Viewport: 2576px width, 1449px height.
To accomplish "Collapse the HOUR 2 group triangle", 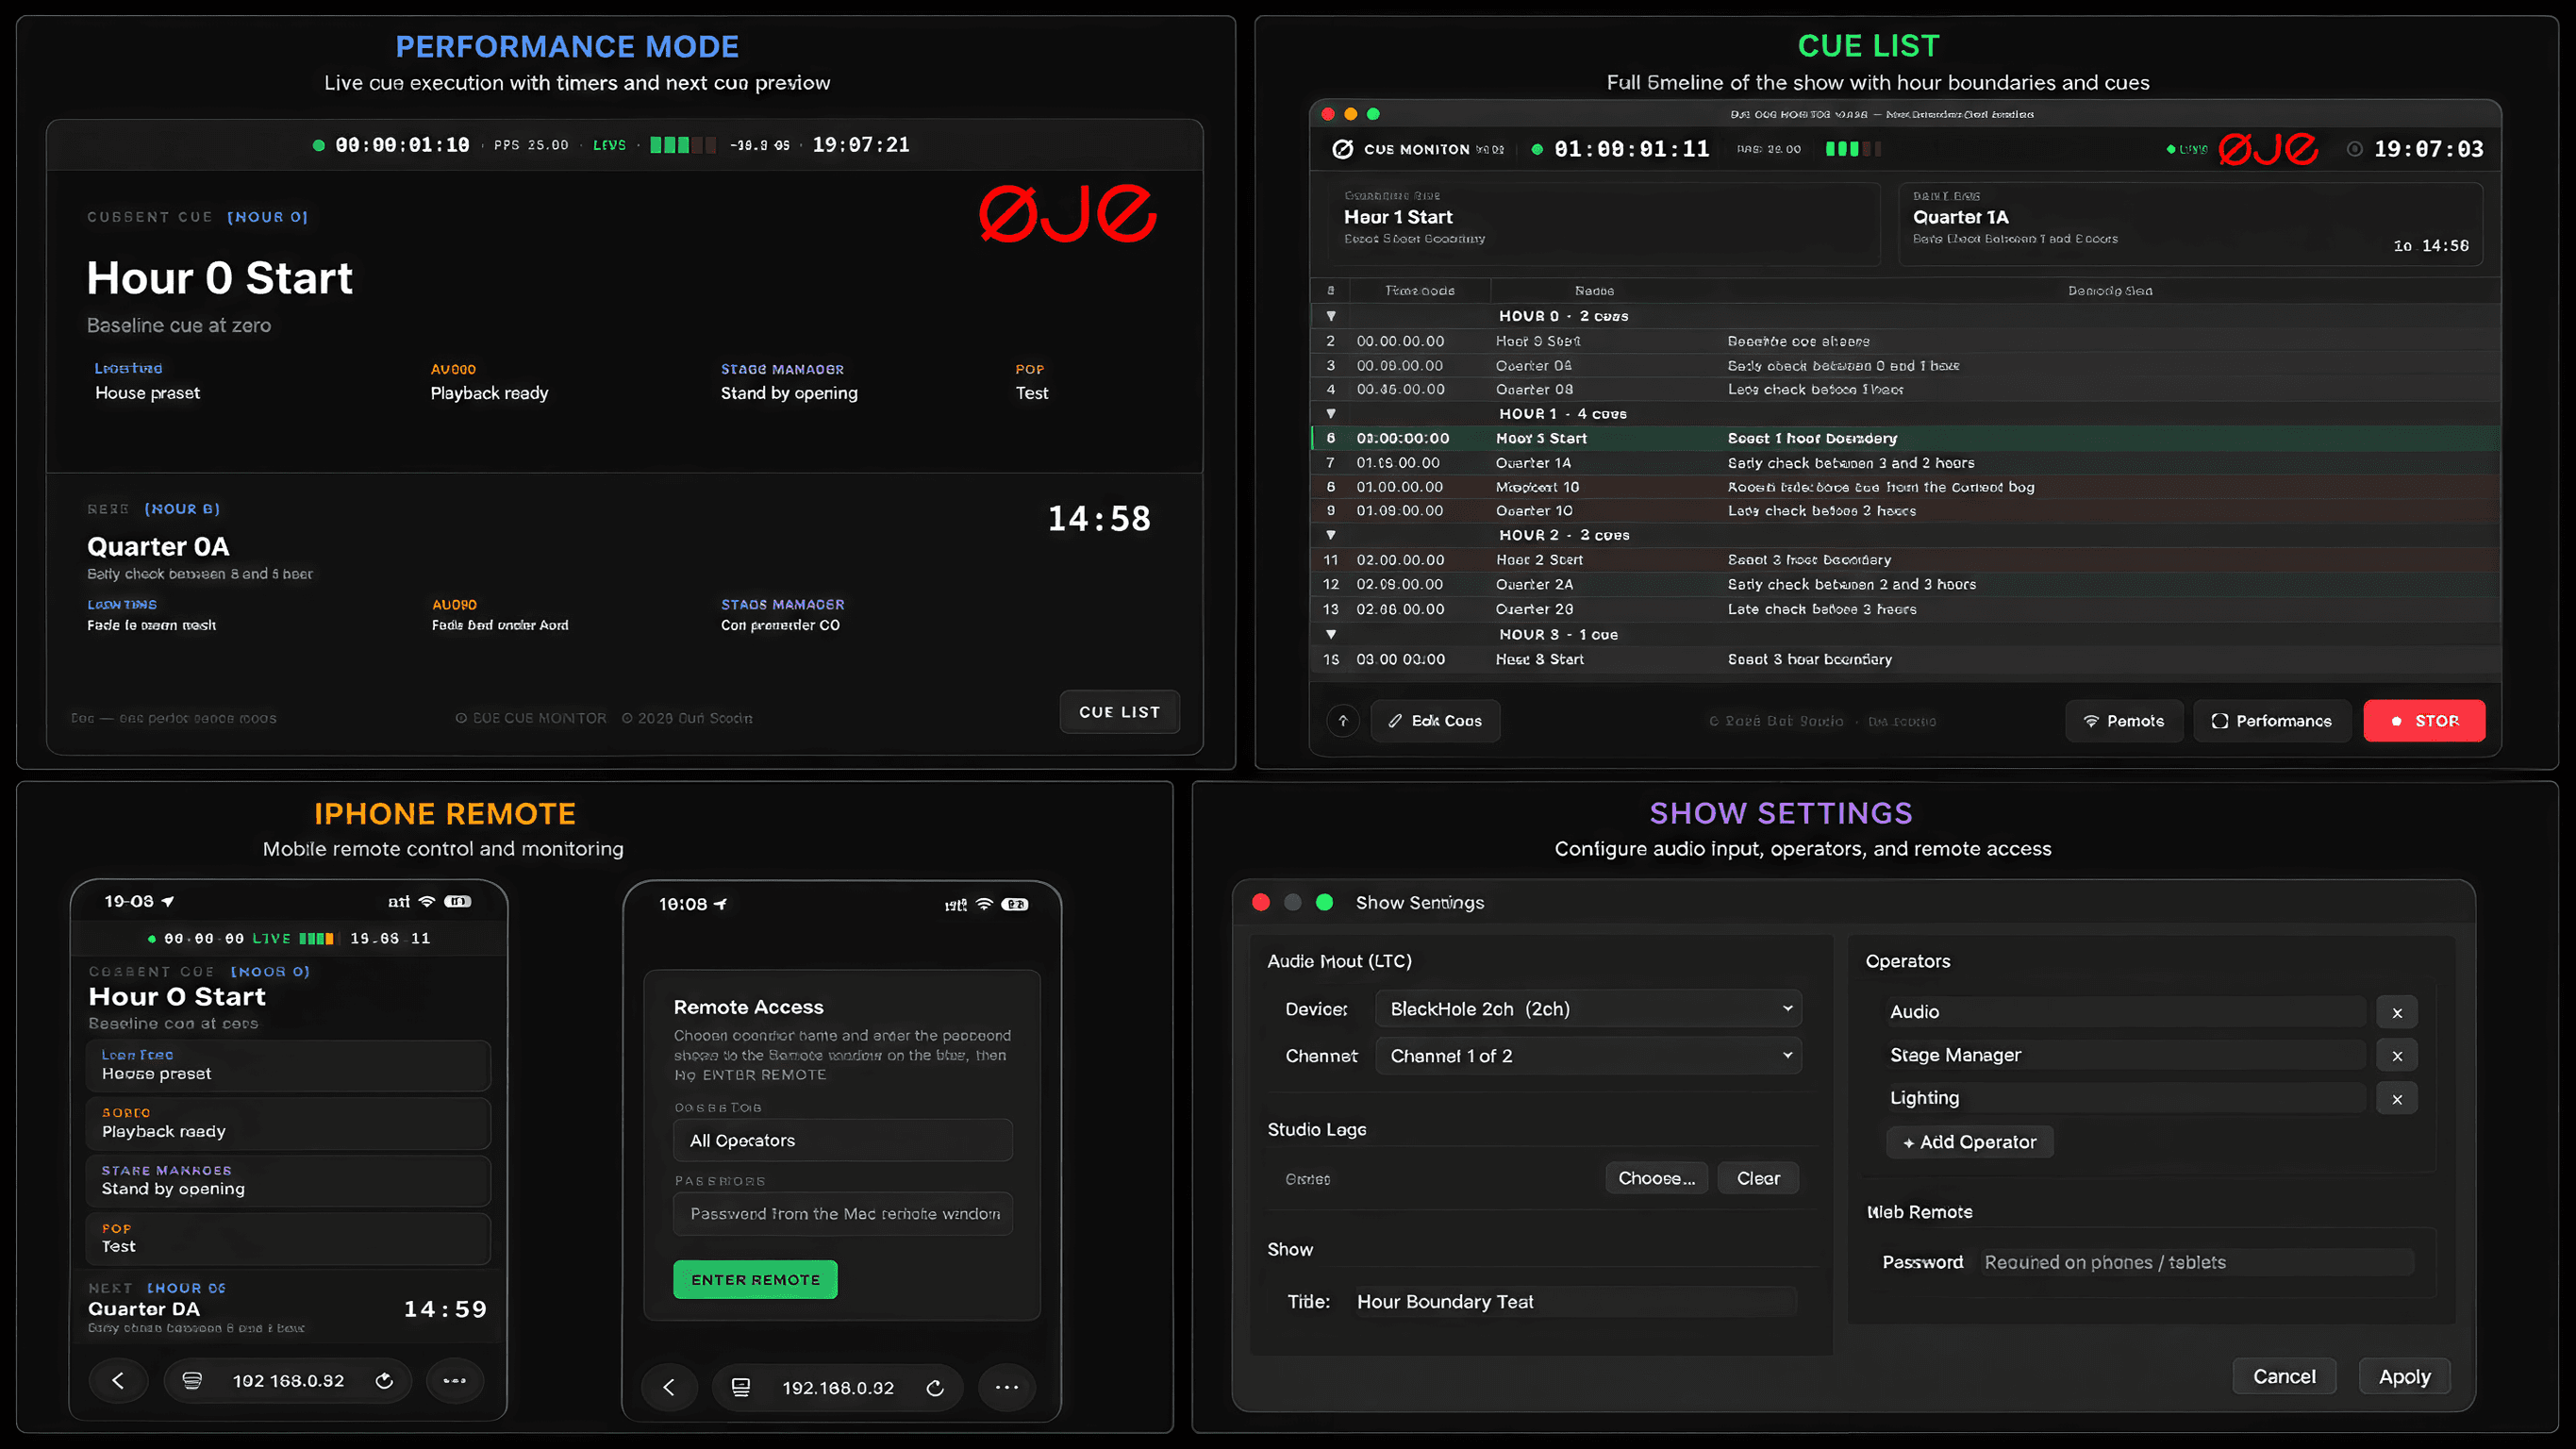I will [1331, 535].
